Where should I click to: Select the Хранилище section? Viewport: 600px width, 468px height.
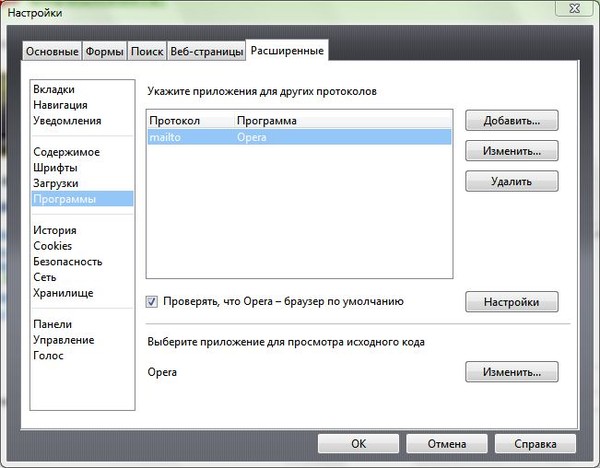click(82, 293)
